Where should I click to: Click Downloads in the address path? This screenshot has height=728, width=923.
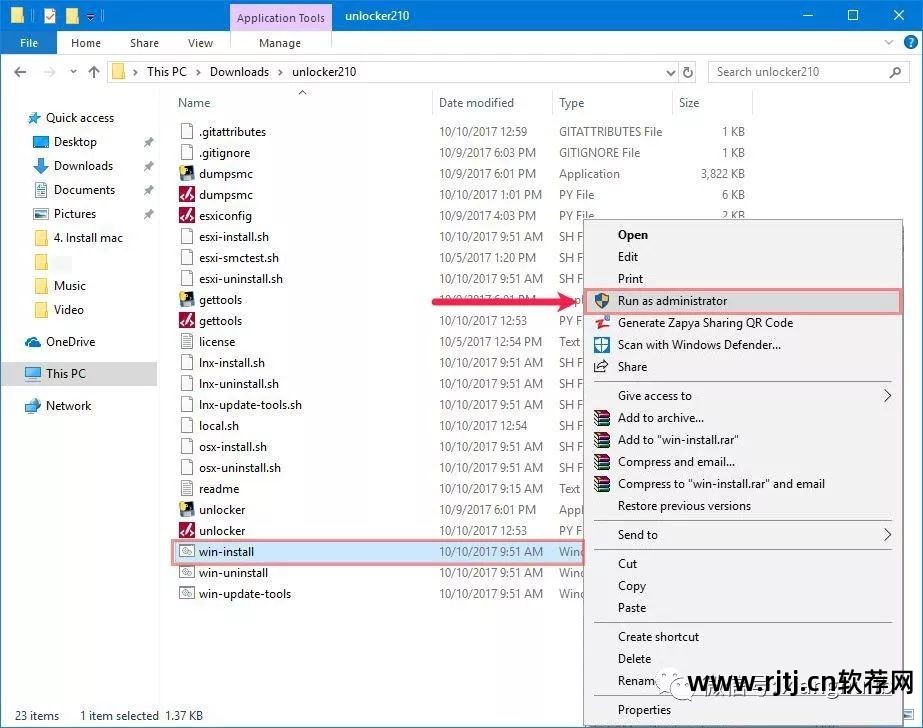pos(239,72)
